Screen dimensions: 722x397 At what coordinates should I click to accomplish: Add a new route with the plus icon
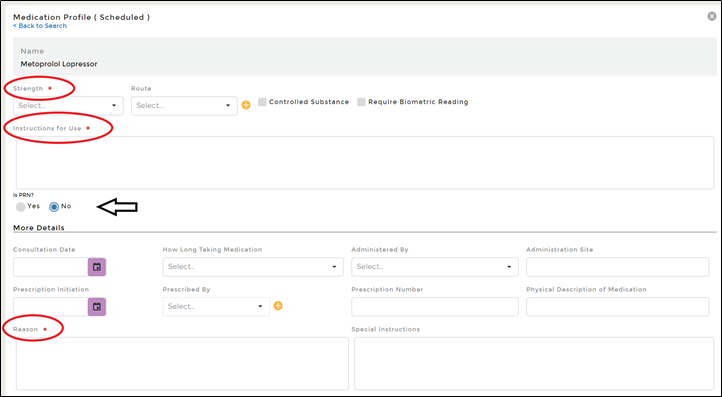coord(246,105)
